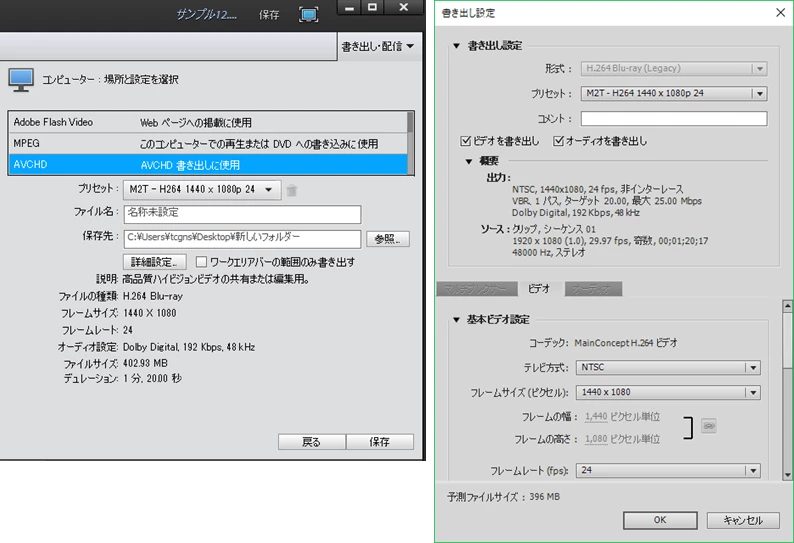
Task: Click the 保存先 path field
Action: (242, 239)
